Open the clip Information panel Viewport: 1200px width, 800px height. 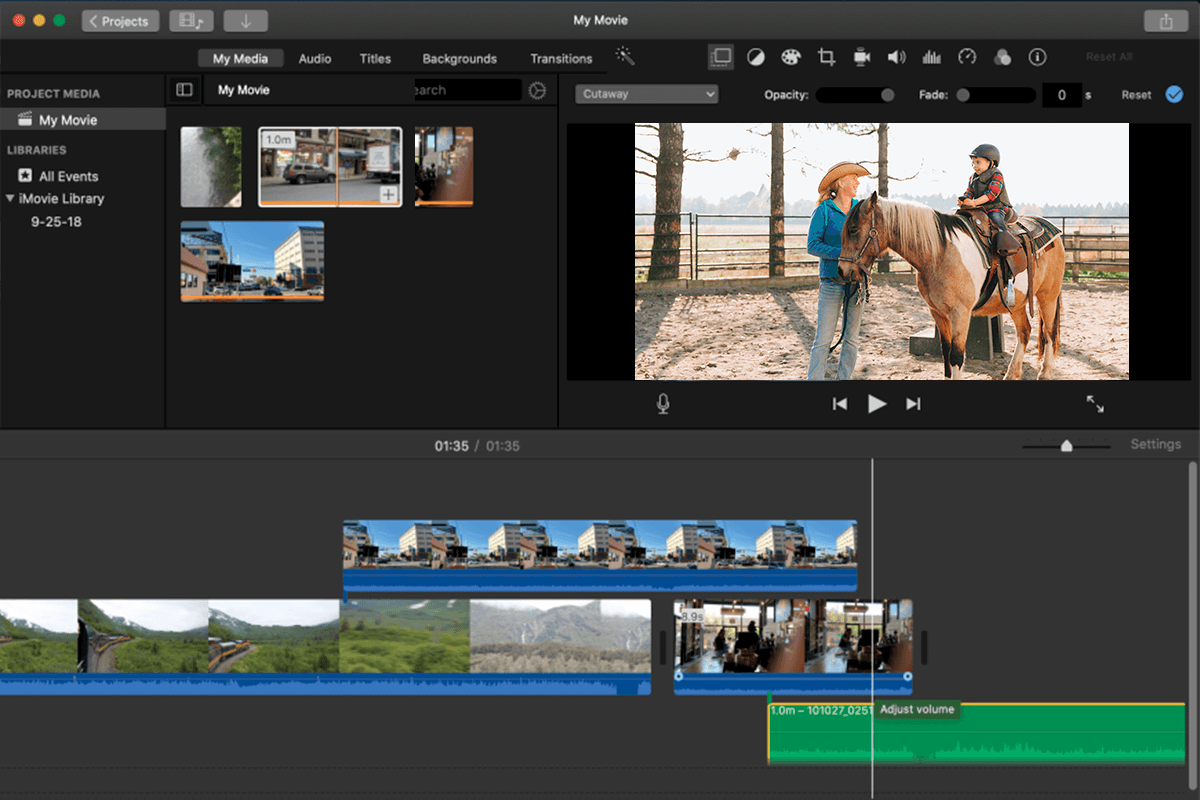[x=1037, y=57]
